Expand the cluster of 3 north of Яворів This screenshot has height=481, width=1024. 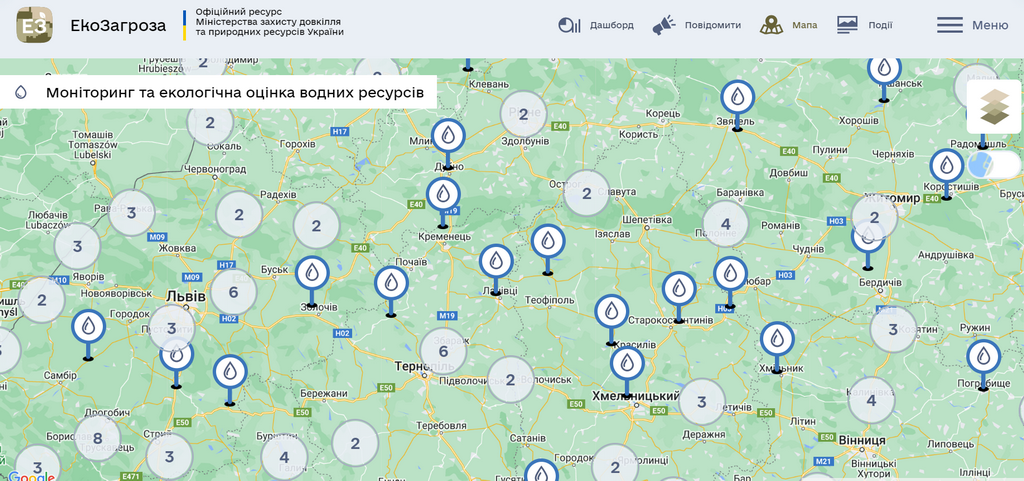[x=77, y=247]
